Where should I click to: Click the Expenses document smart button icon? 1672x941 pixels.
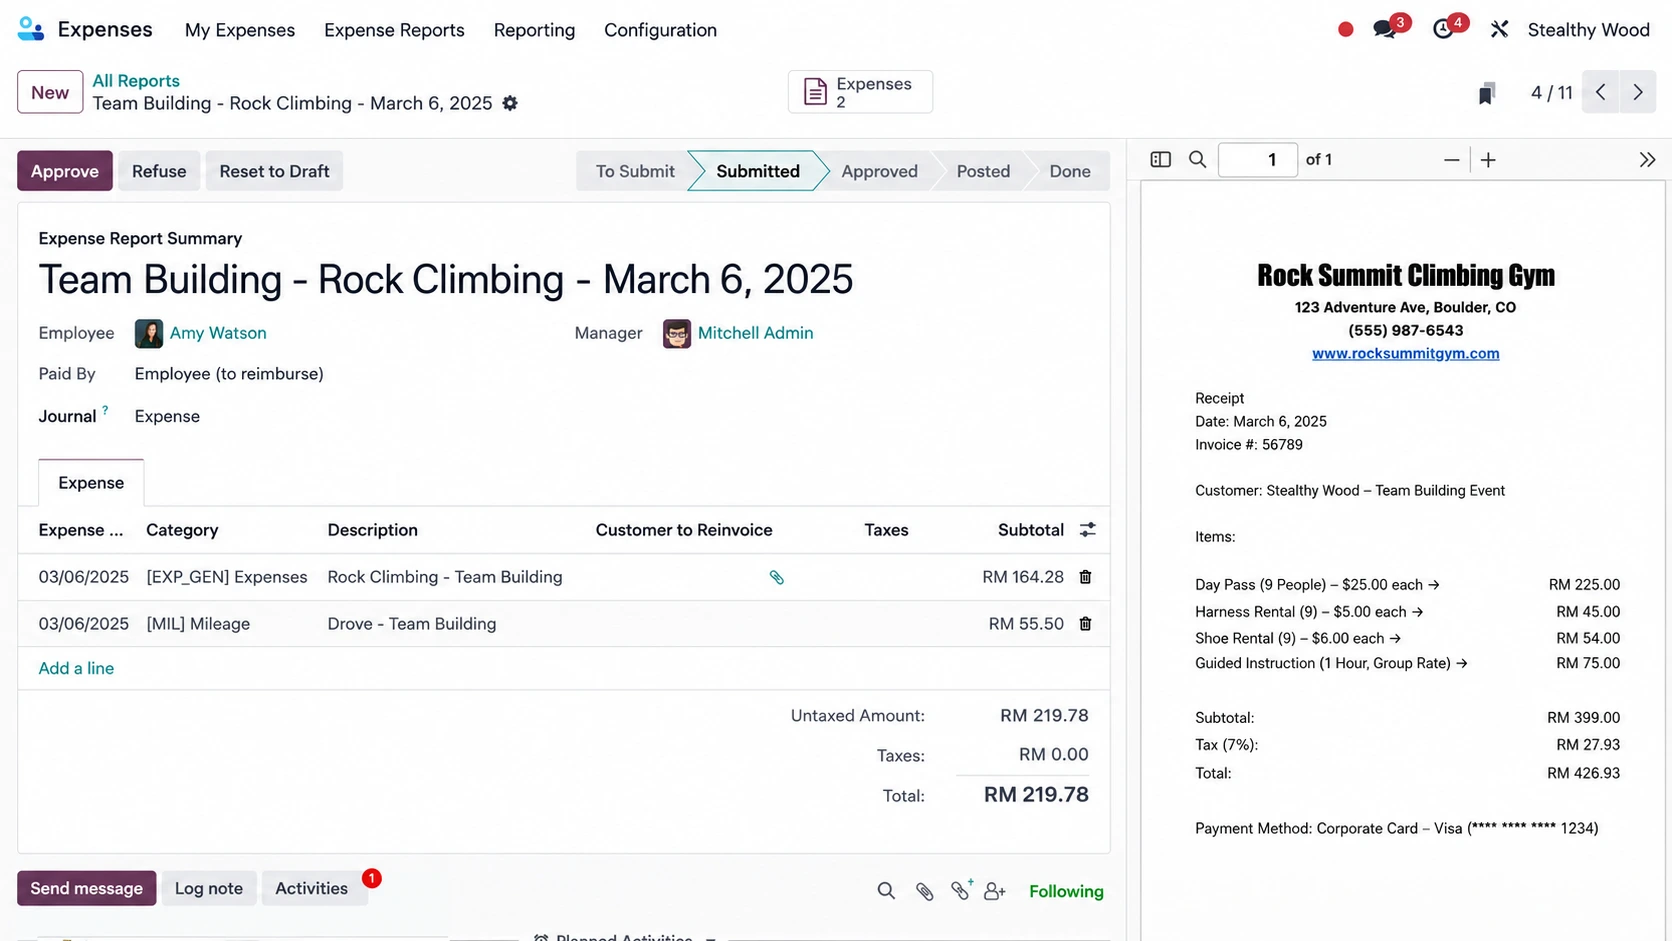[x=815, y=92]
